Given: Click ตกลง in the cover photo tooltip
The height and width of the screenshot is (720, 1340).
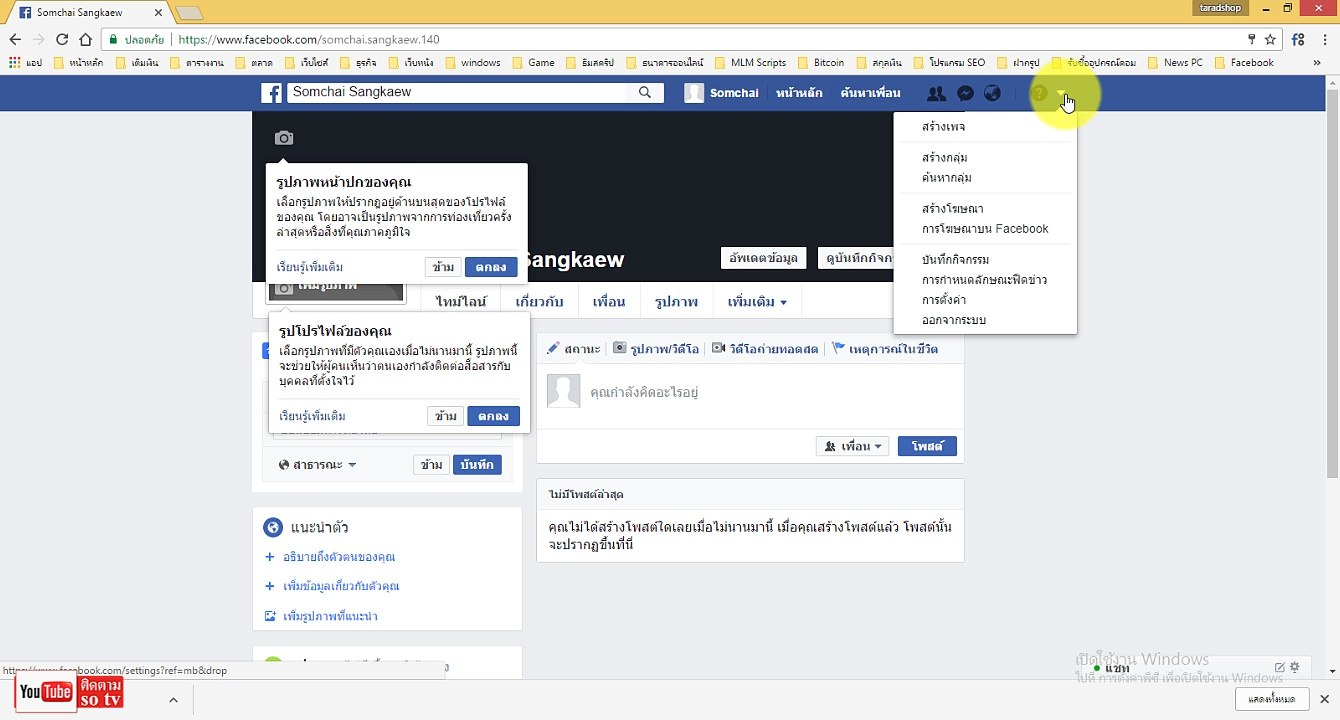Looking at the screenshot, I should 491,267.
